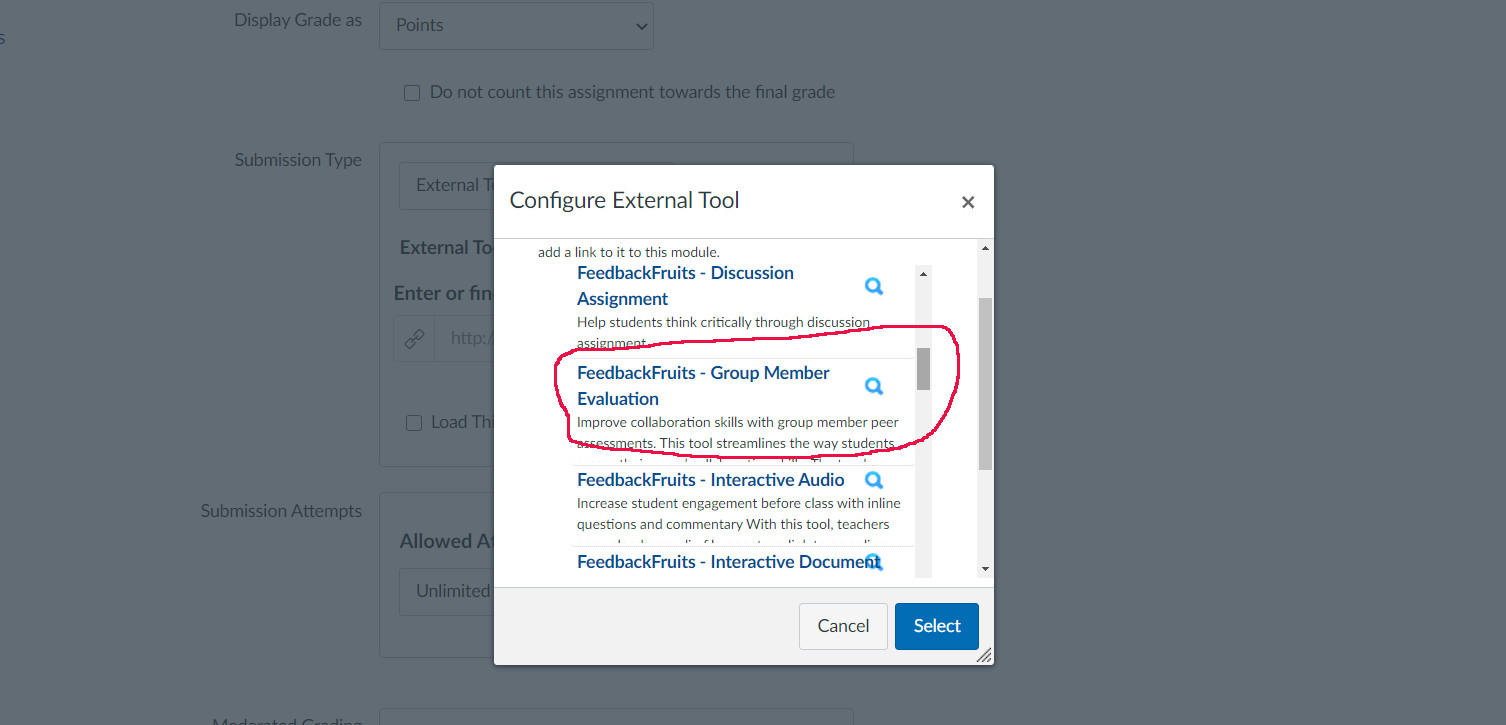Image resolution: width=1506 pixels, height=725 pixels.
Task: Open the Display Grade as dropdown
Action: point(516,26)
